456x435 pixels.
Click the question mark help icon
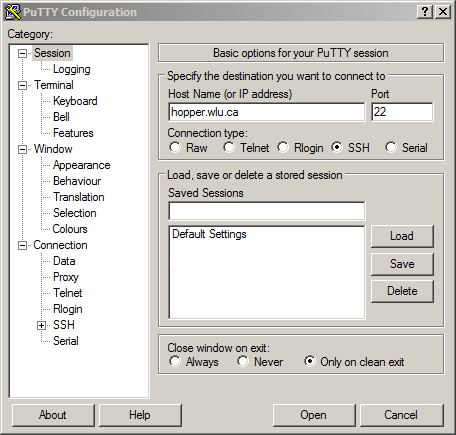(425, 12)
